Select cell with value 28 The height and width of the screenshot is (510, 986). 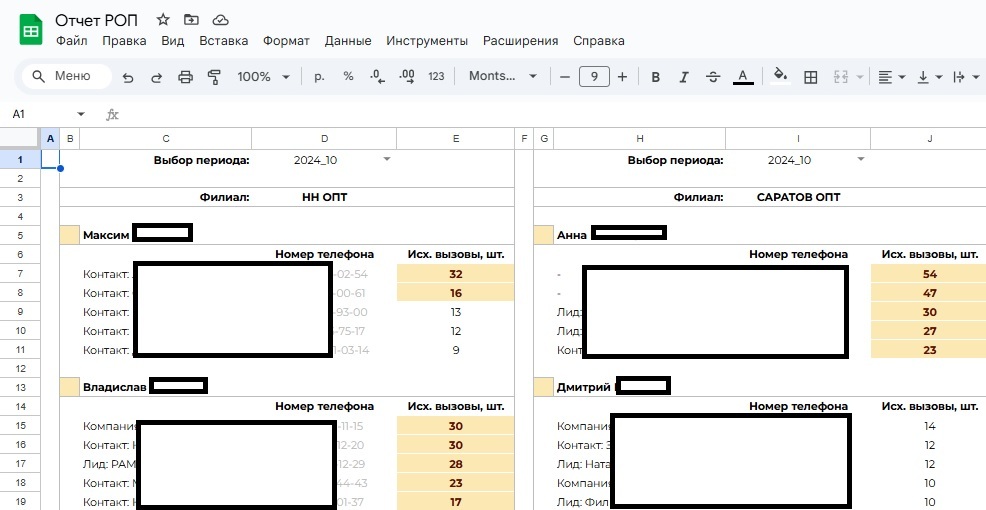(456, 464)
